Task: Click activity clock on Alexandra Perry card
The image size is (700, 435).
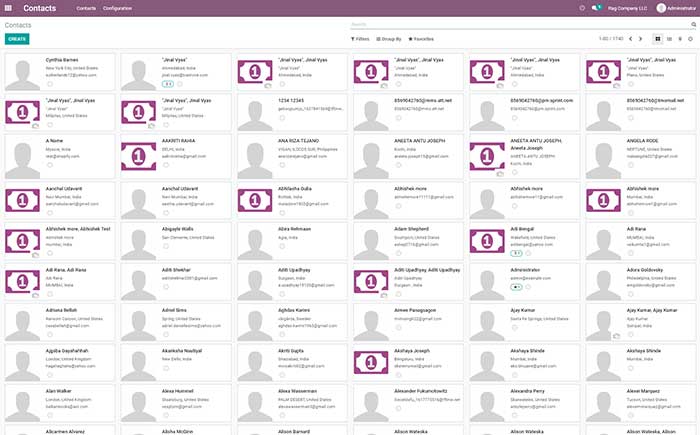Action: click(515, 415)
